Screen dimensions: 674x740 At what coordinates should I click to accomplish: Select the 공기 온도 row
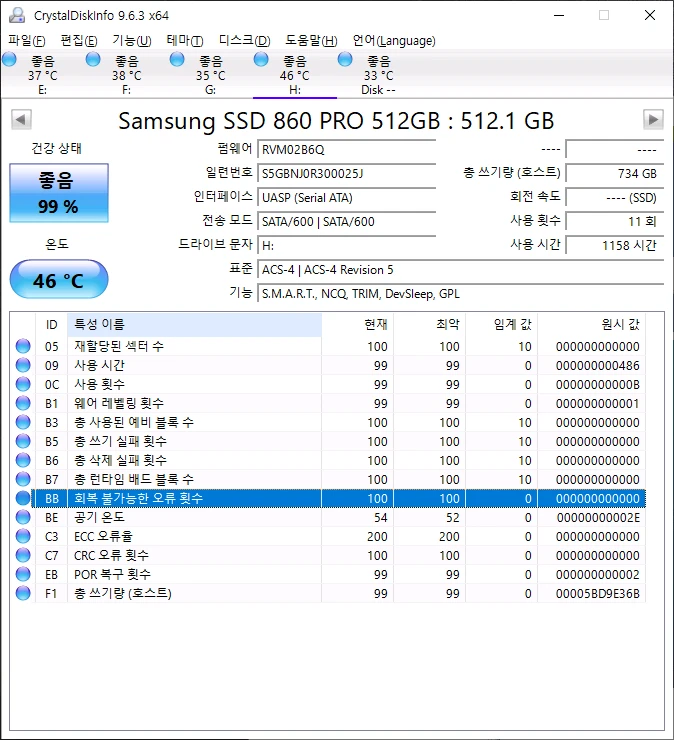point(328,518)
